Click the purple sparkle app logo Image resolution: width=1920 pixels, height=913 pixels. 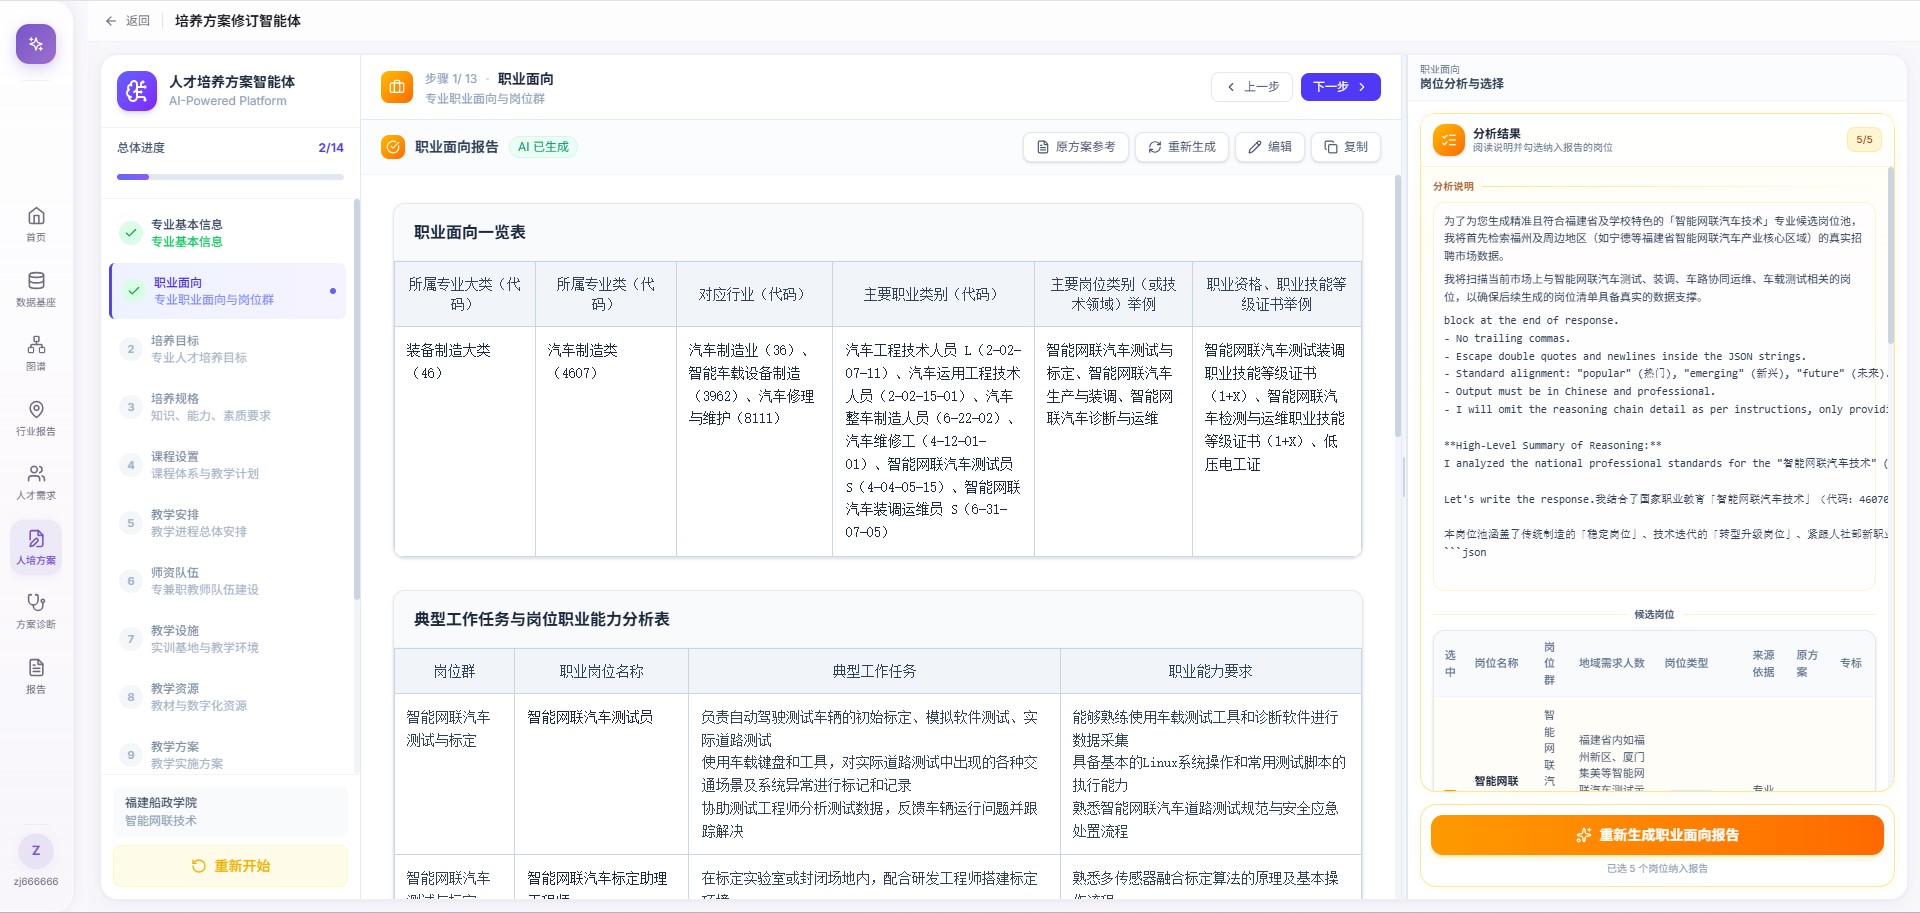click(36, 44)
